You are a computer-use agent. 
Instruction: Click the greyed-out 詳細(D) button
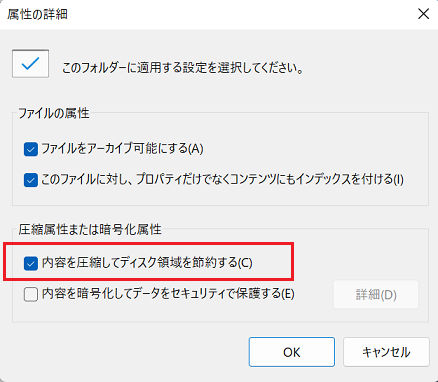(376, 295)
